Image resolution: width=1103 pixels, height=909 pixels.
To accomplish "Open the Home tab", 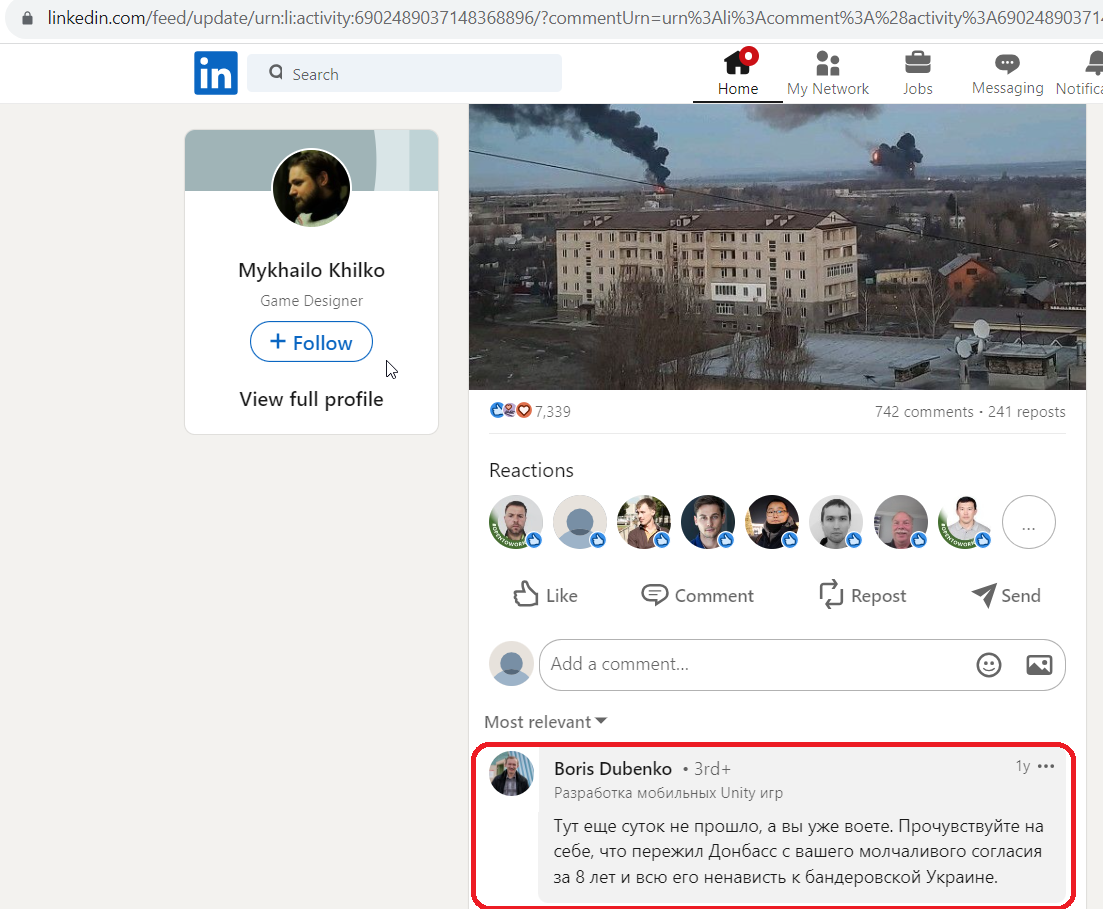I will coord(737,73).
